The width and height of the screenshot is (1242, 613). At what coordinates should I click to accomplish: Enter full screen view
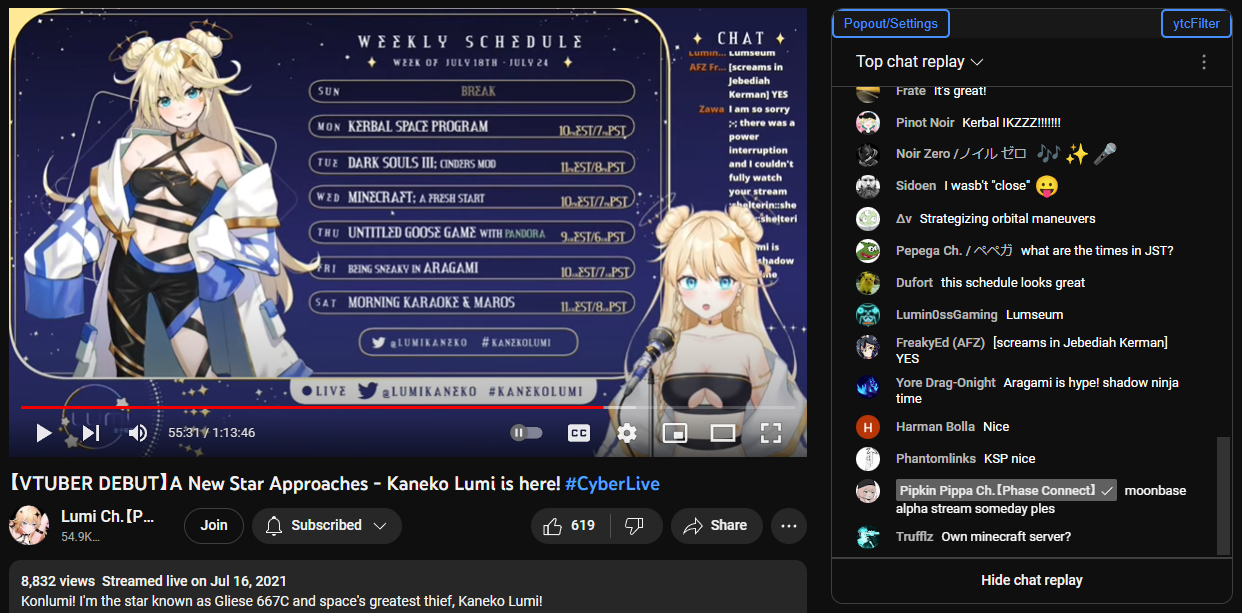(771, 433)
